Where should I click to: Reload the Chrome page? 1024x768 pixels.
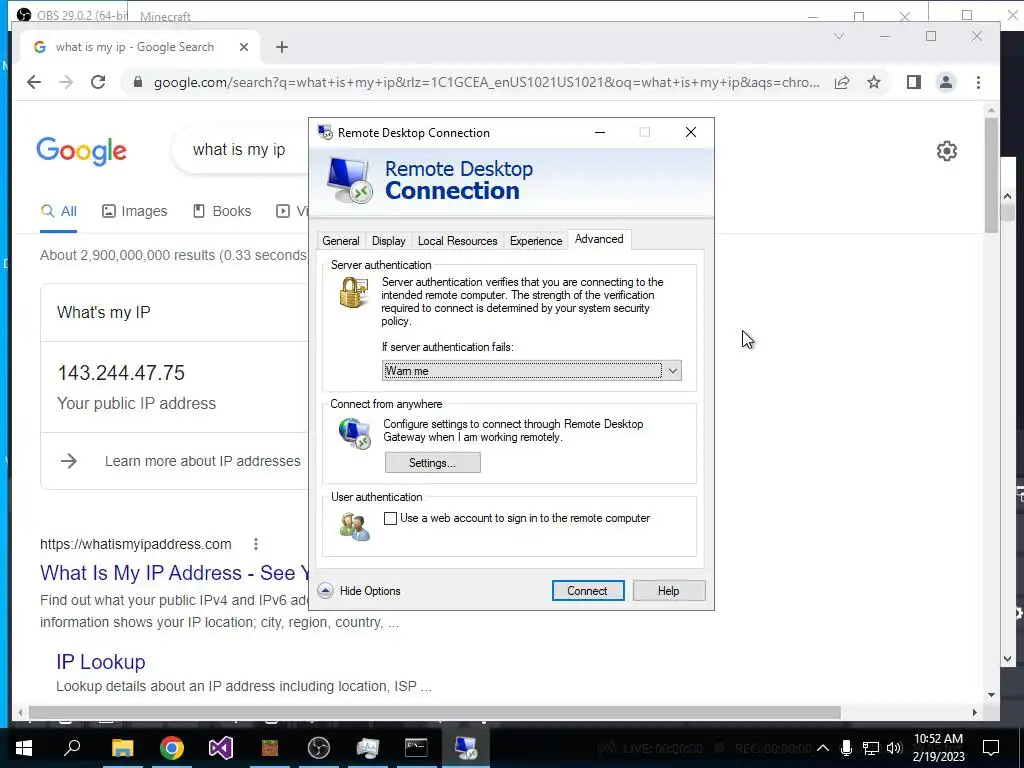coord(98,82)
